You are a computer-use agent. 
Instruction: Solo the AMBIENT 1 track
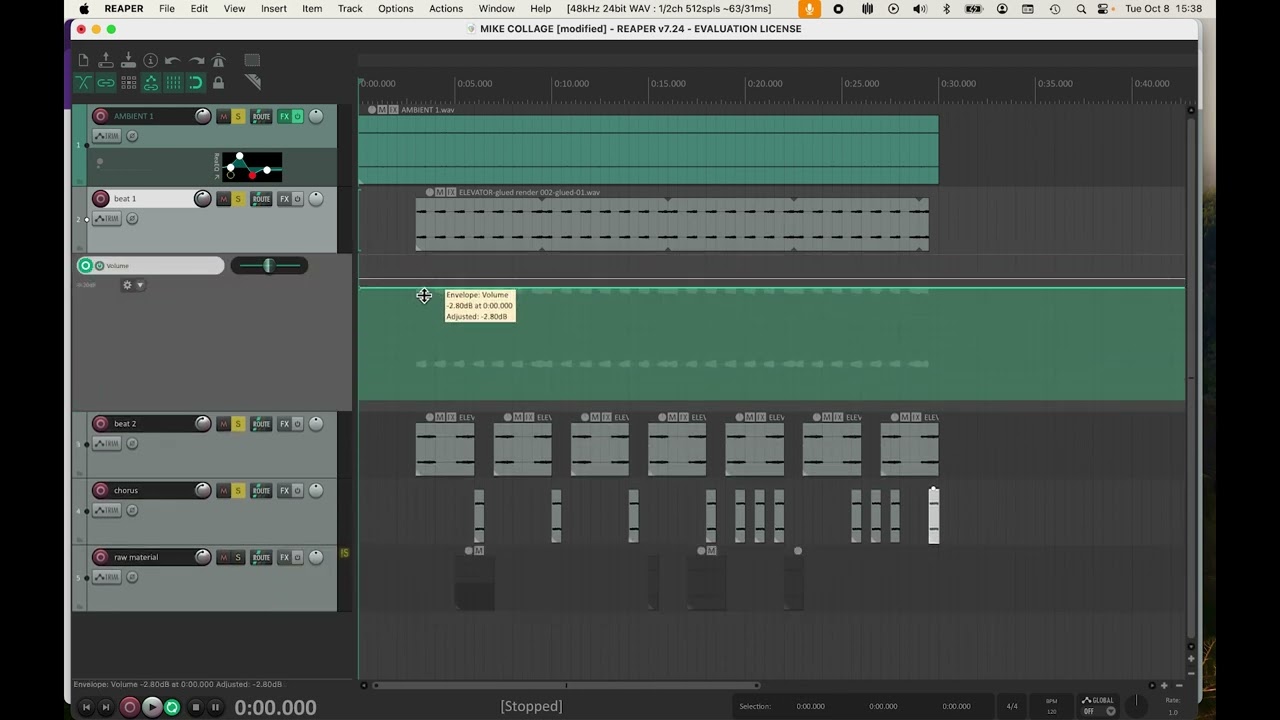coord(238,116)
